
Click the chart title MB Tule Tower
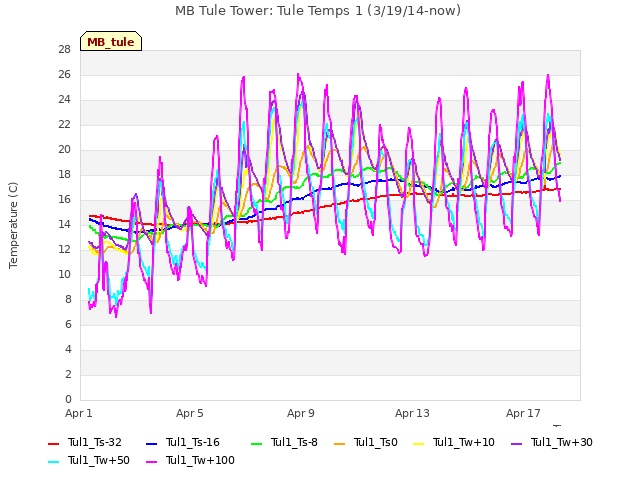point(318,11)
